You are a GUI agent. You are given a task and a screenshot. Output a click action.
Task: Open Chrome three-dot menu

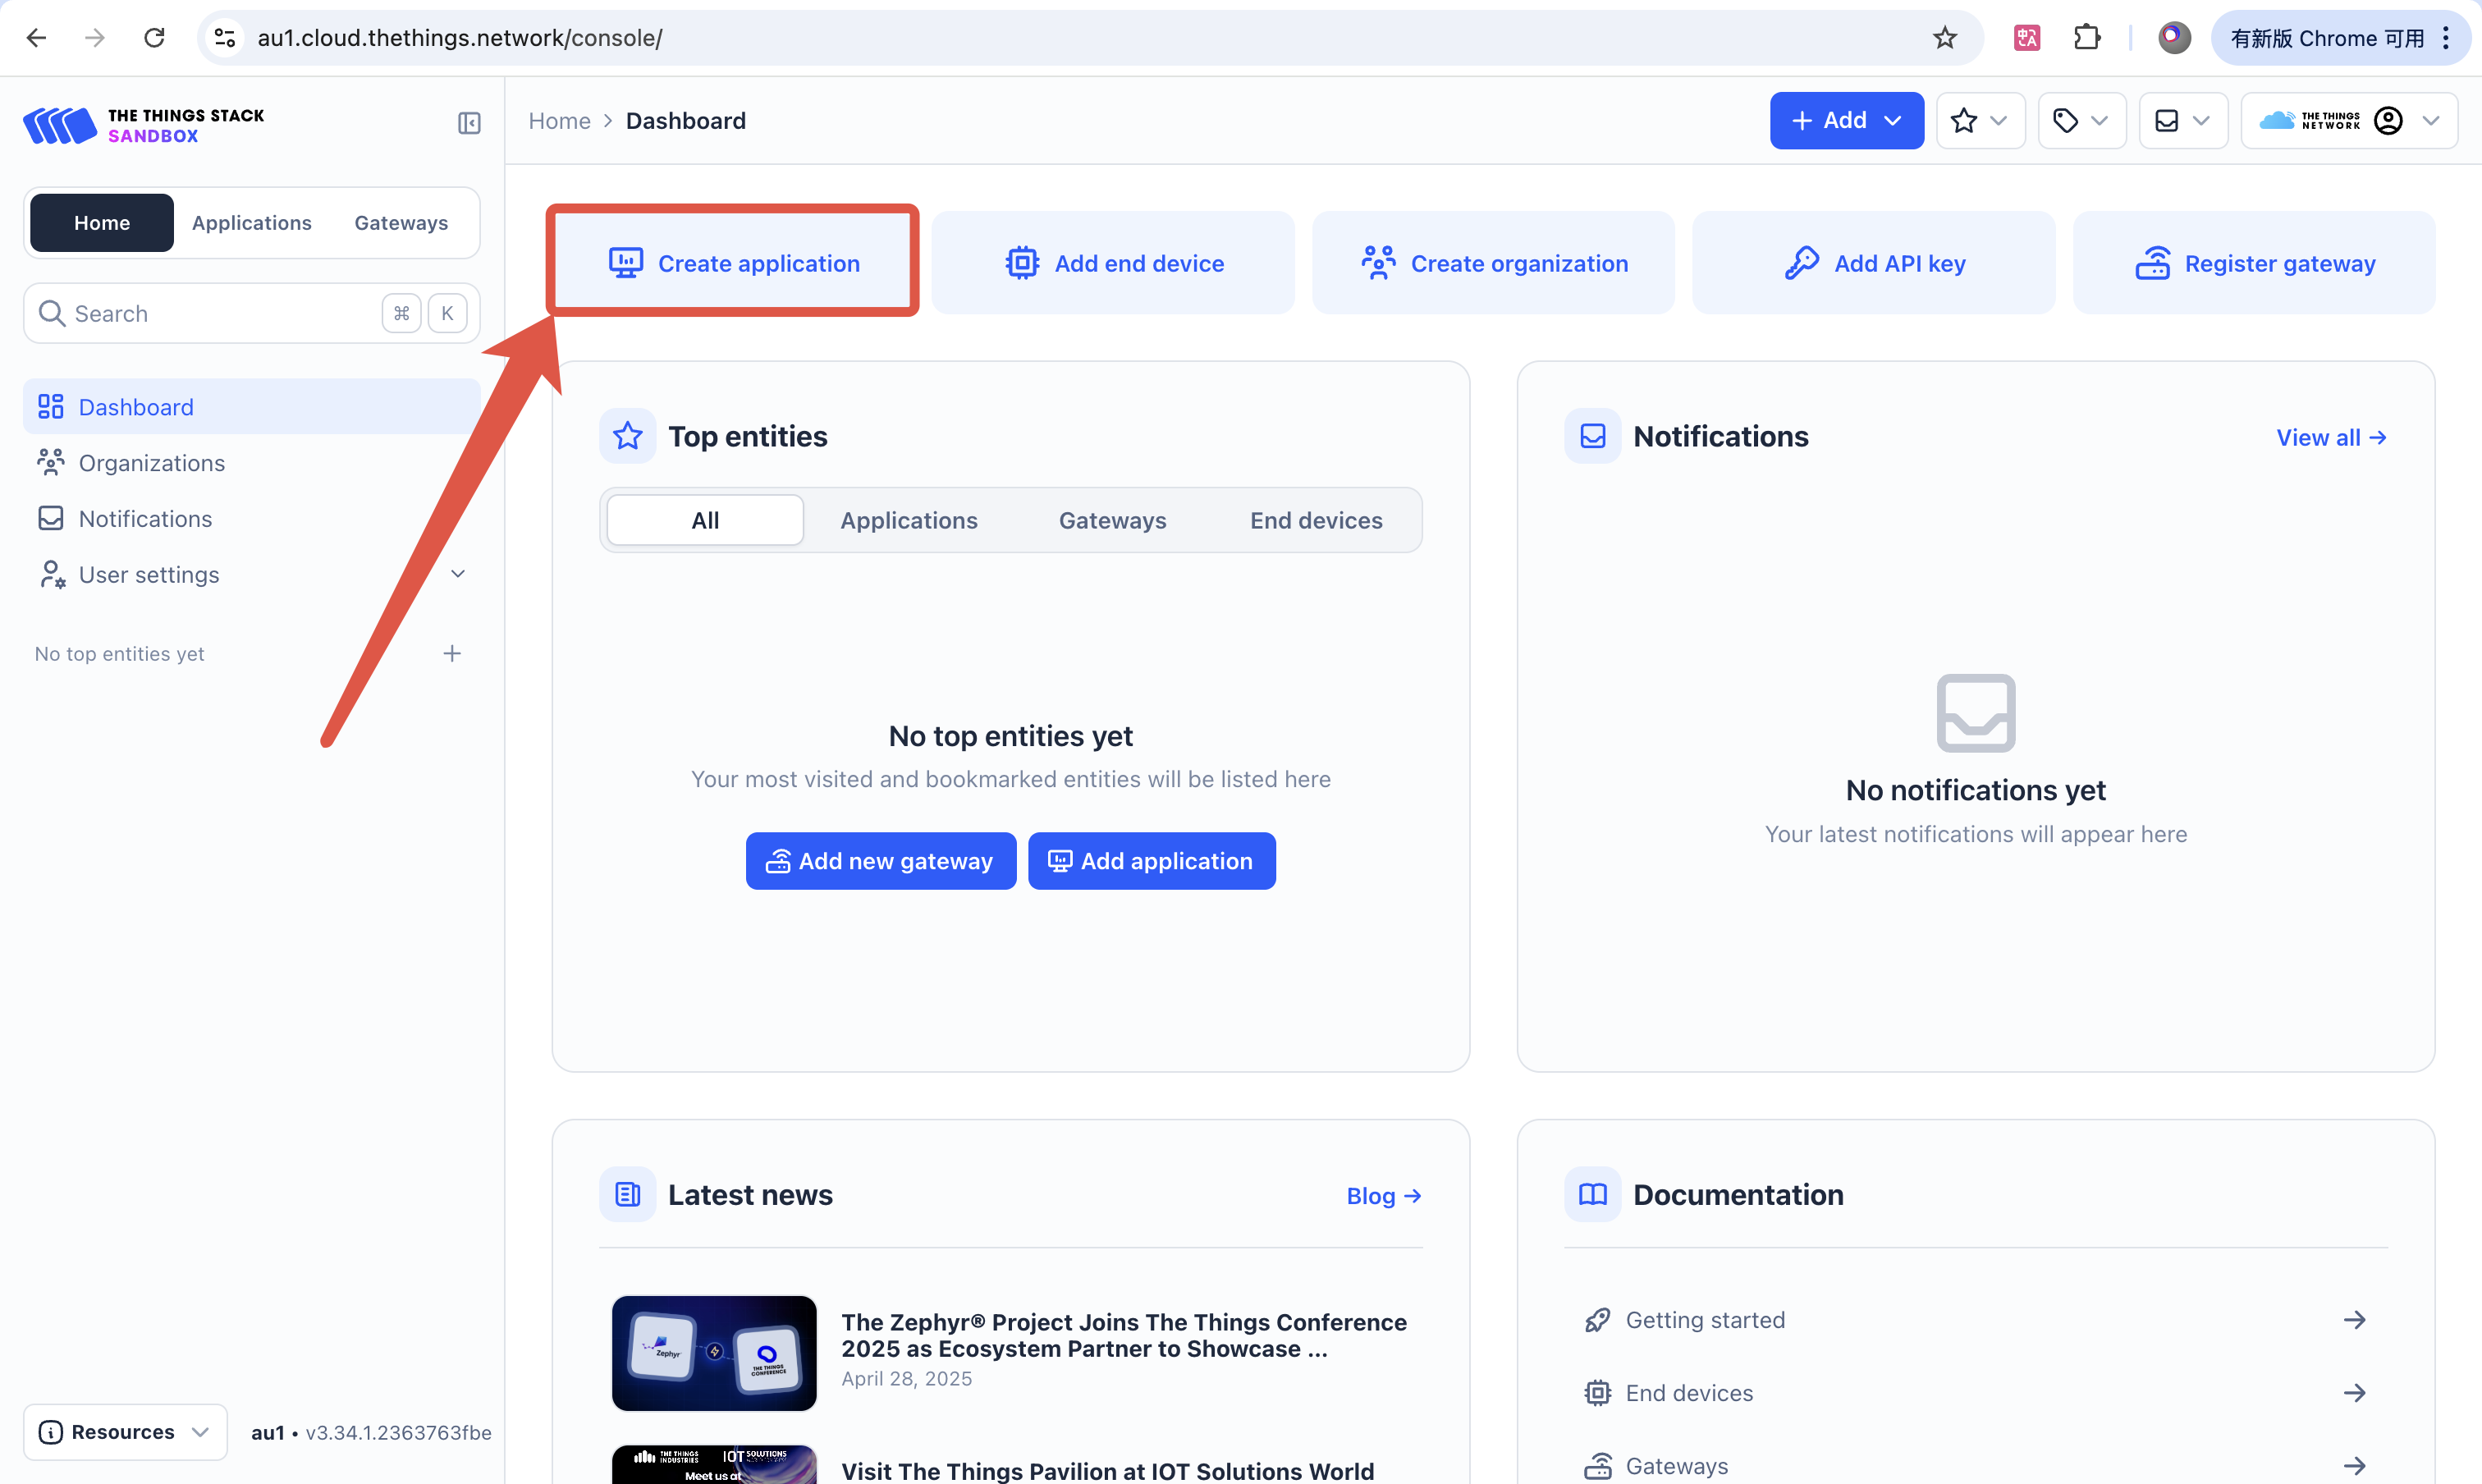pyautogui.click(x=2446, y=38)
